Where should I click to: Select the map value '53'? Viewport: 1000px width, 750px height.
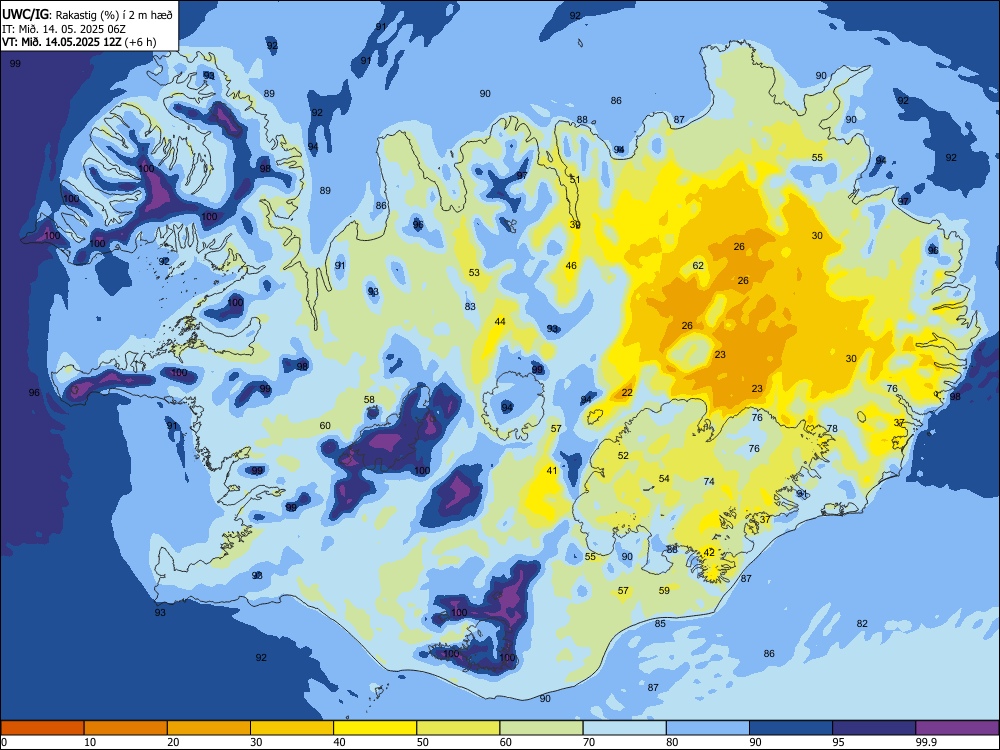point(474,272)
